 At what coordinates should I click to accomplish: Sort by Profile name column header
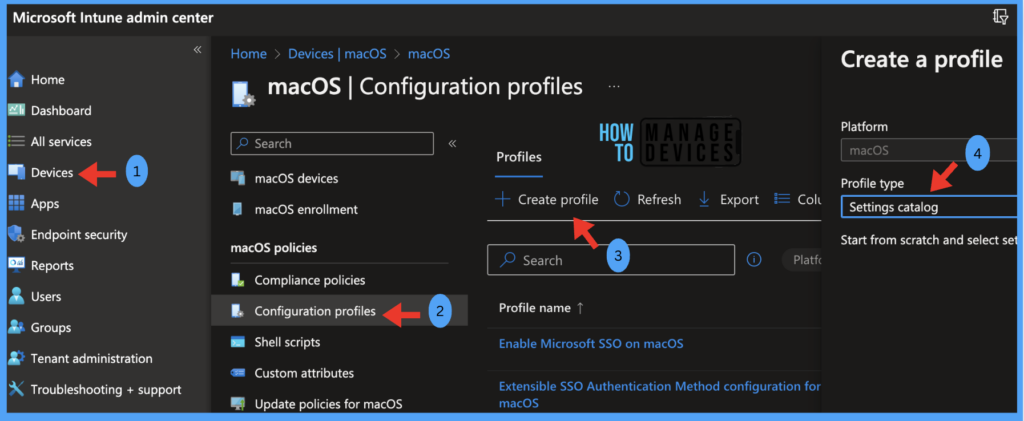541,307
